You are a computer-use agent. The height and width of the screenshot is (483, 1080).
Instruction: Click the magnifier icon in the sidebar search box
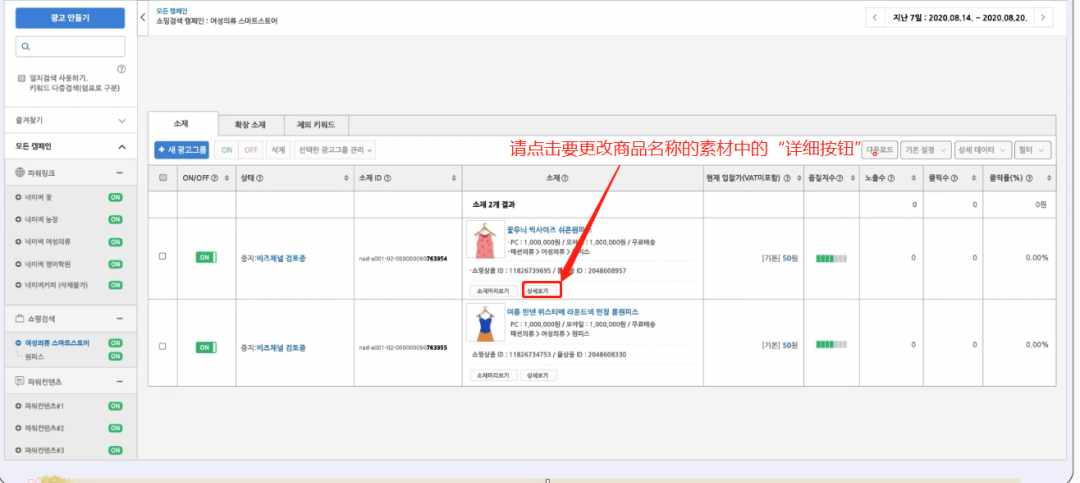tap(25, 47)
